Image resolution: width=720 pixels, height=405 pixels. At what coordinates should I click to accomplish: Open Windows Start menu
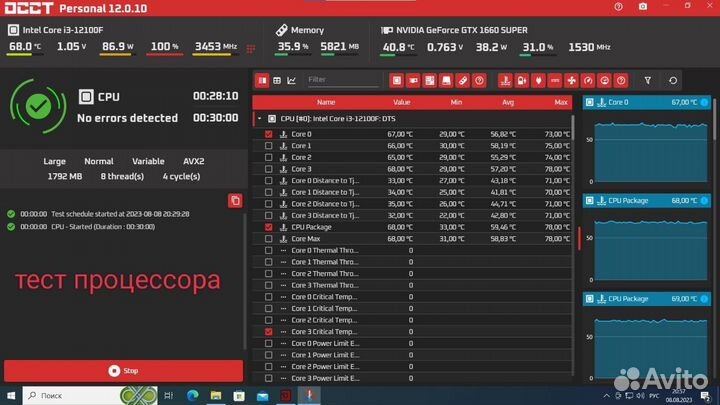pyautogui.click(x=11, y=395)
